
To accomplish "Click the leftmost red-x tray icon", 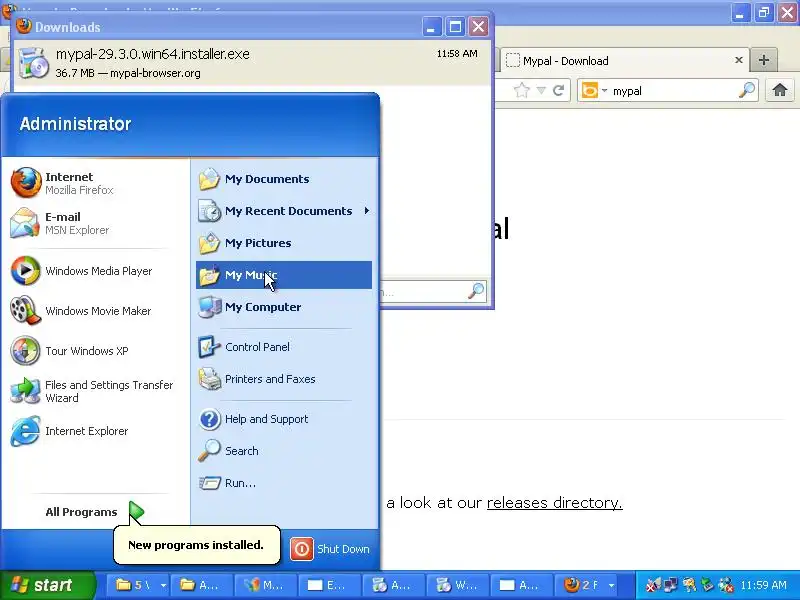I will 653,585.
